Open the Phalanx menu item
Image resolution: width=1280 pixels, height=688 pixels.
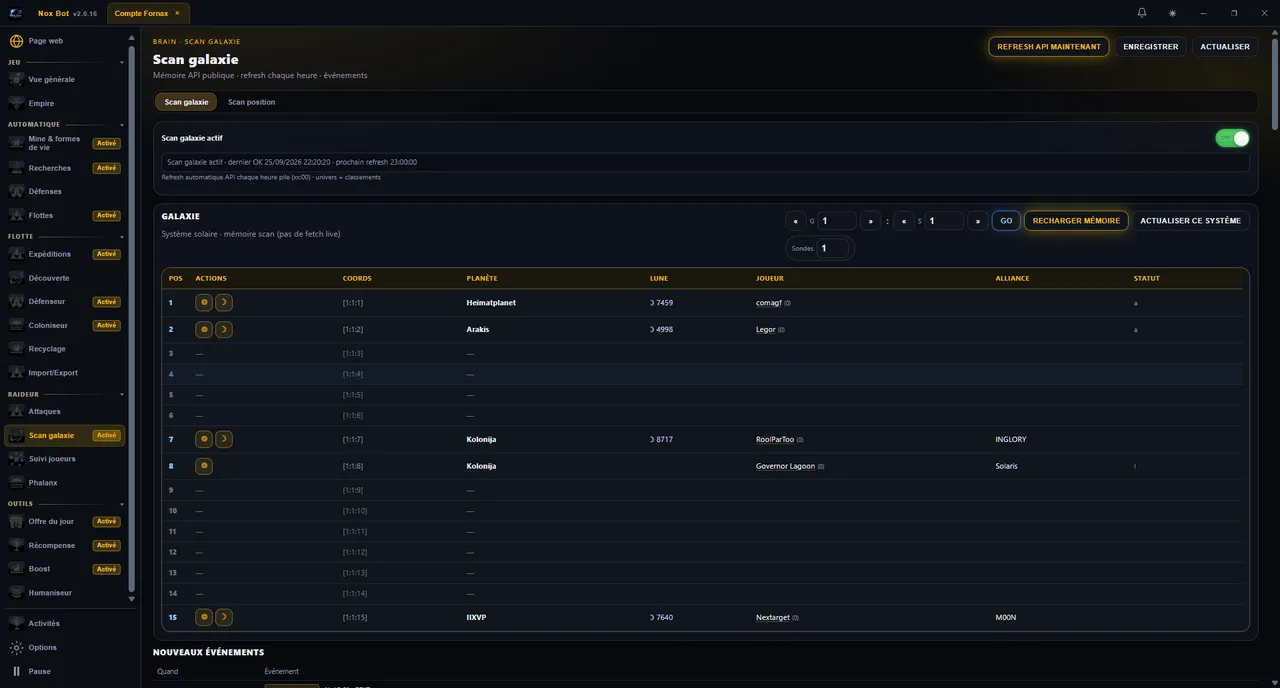(67, 483)
